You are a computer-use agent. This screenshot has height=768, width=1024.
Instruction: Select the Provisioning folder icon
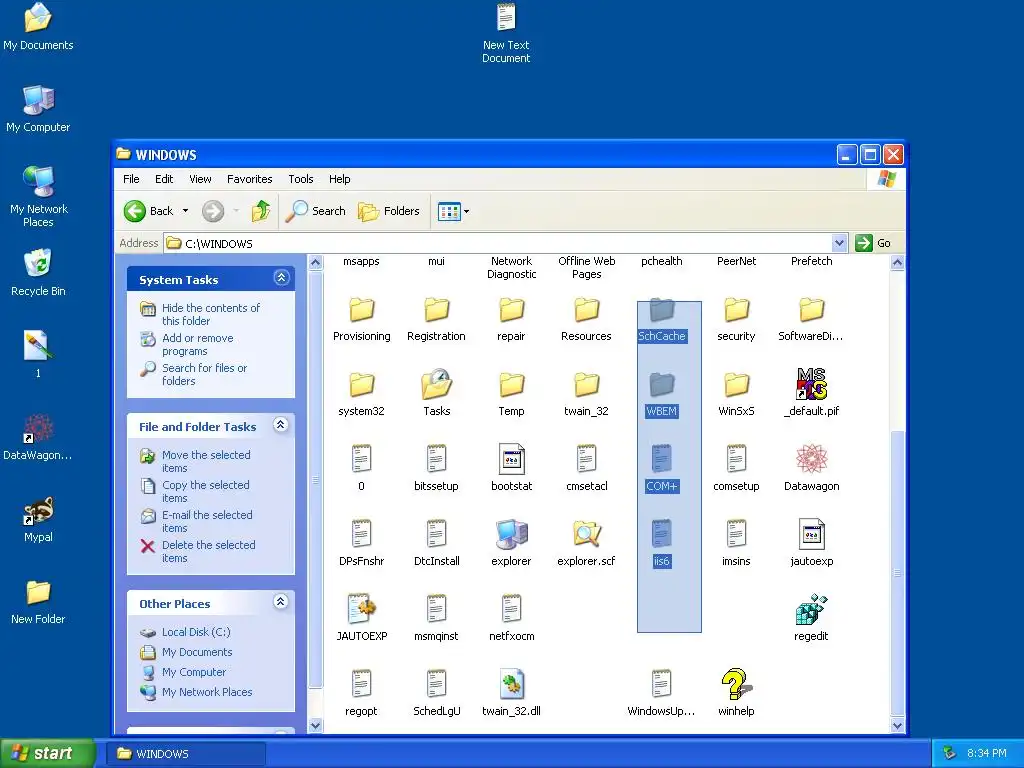point(361,309)
